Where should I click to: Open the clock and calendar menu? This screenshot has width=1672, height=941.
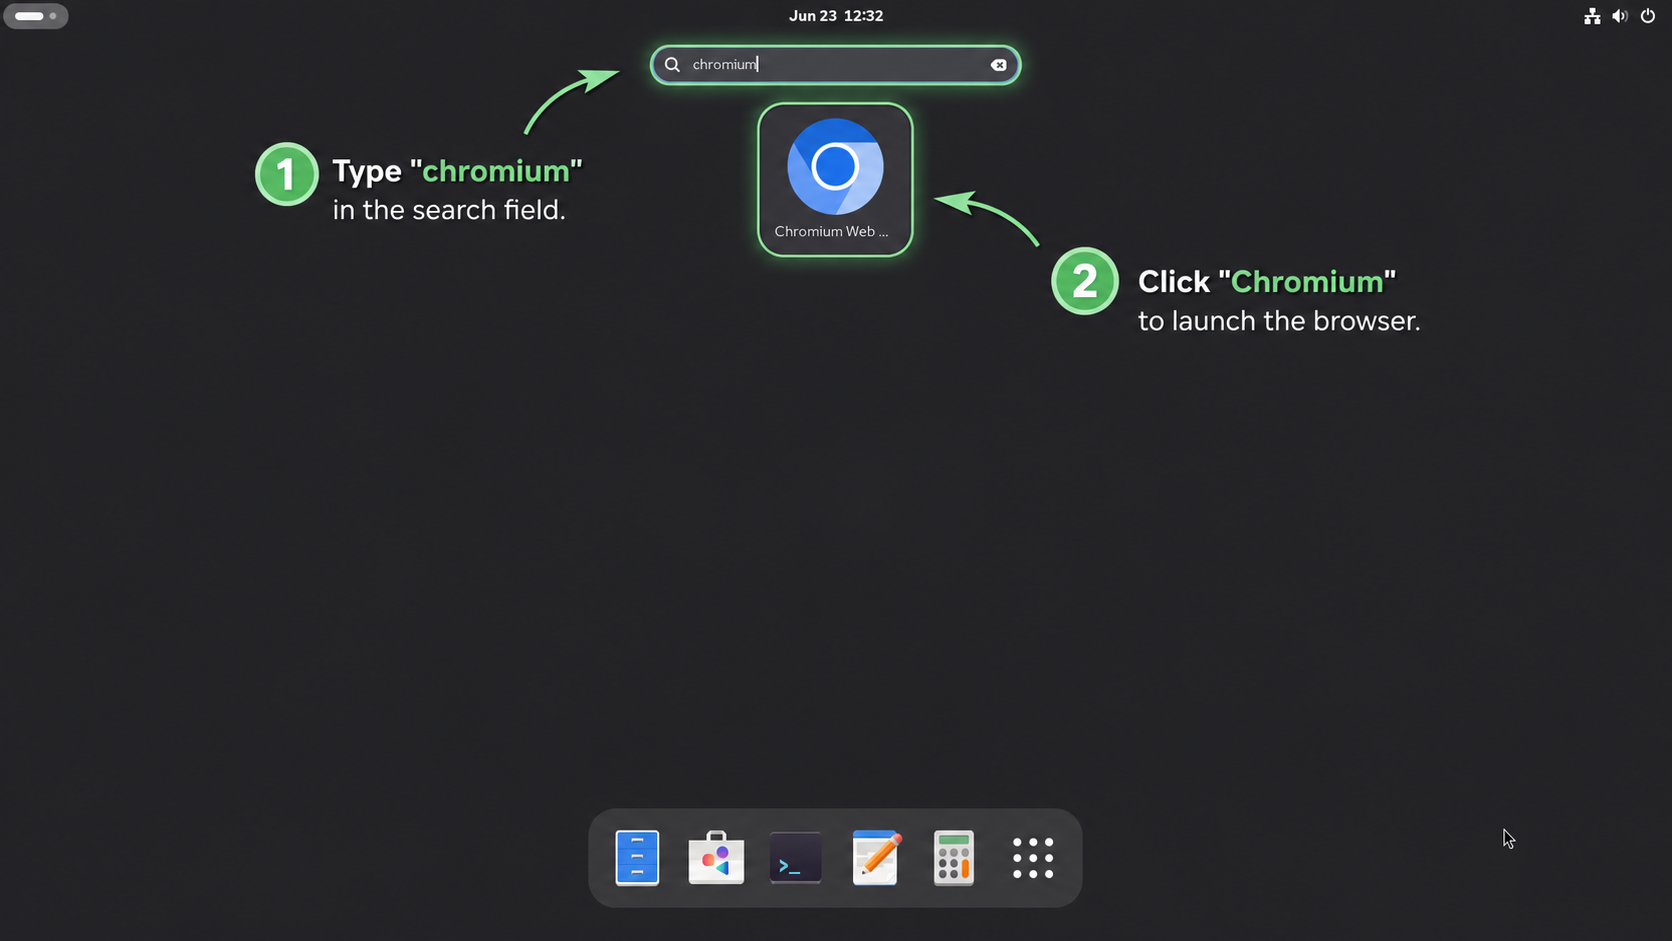(x=836, y=16)
